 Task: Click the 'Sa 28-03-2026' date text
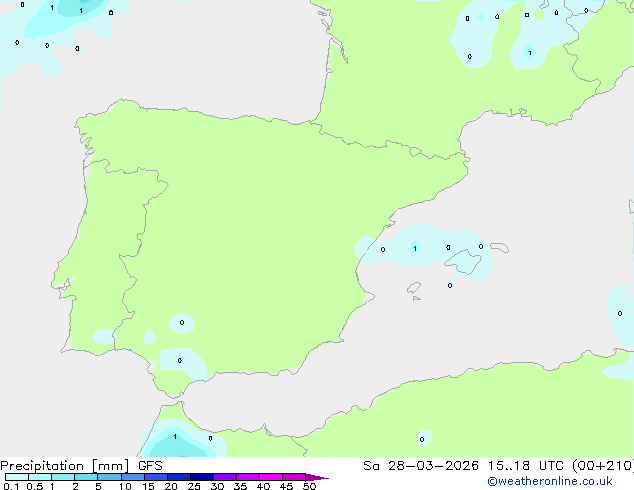[421, 466]
